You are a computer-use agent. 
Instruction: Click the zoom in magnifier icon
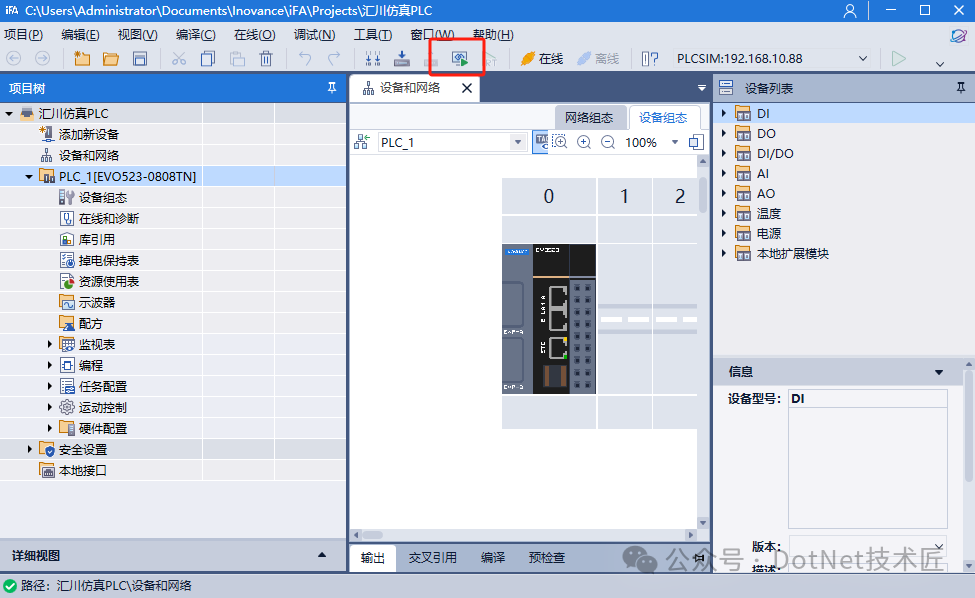pyautogui.click(x=584, y=142)
